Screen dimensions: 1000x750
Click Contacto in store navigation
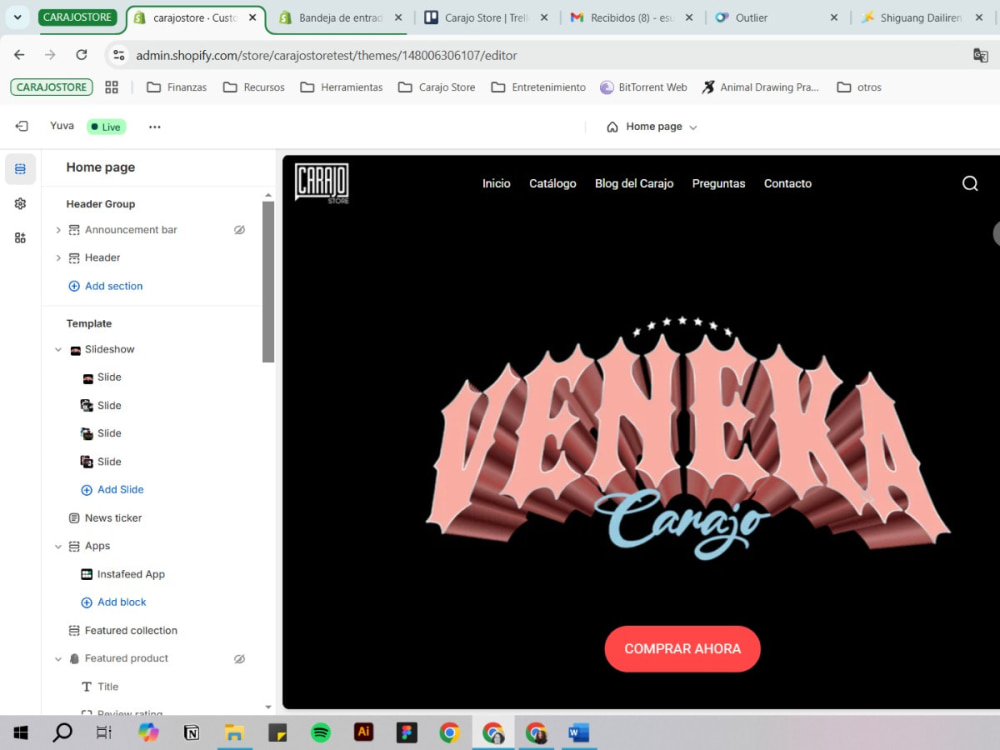pos(788,184)
